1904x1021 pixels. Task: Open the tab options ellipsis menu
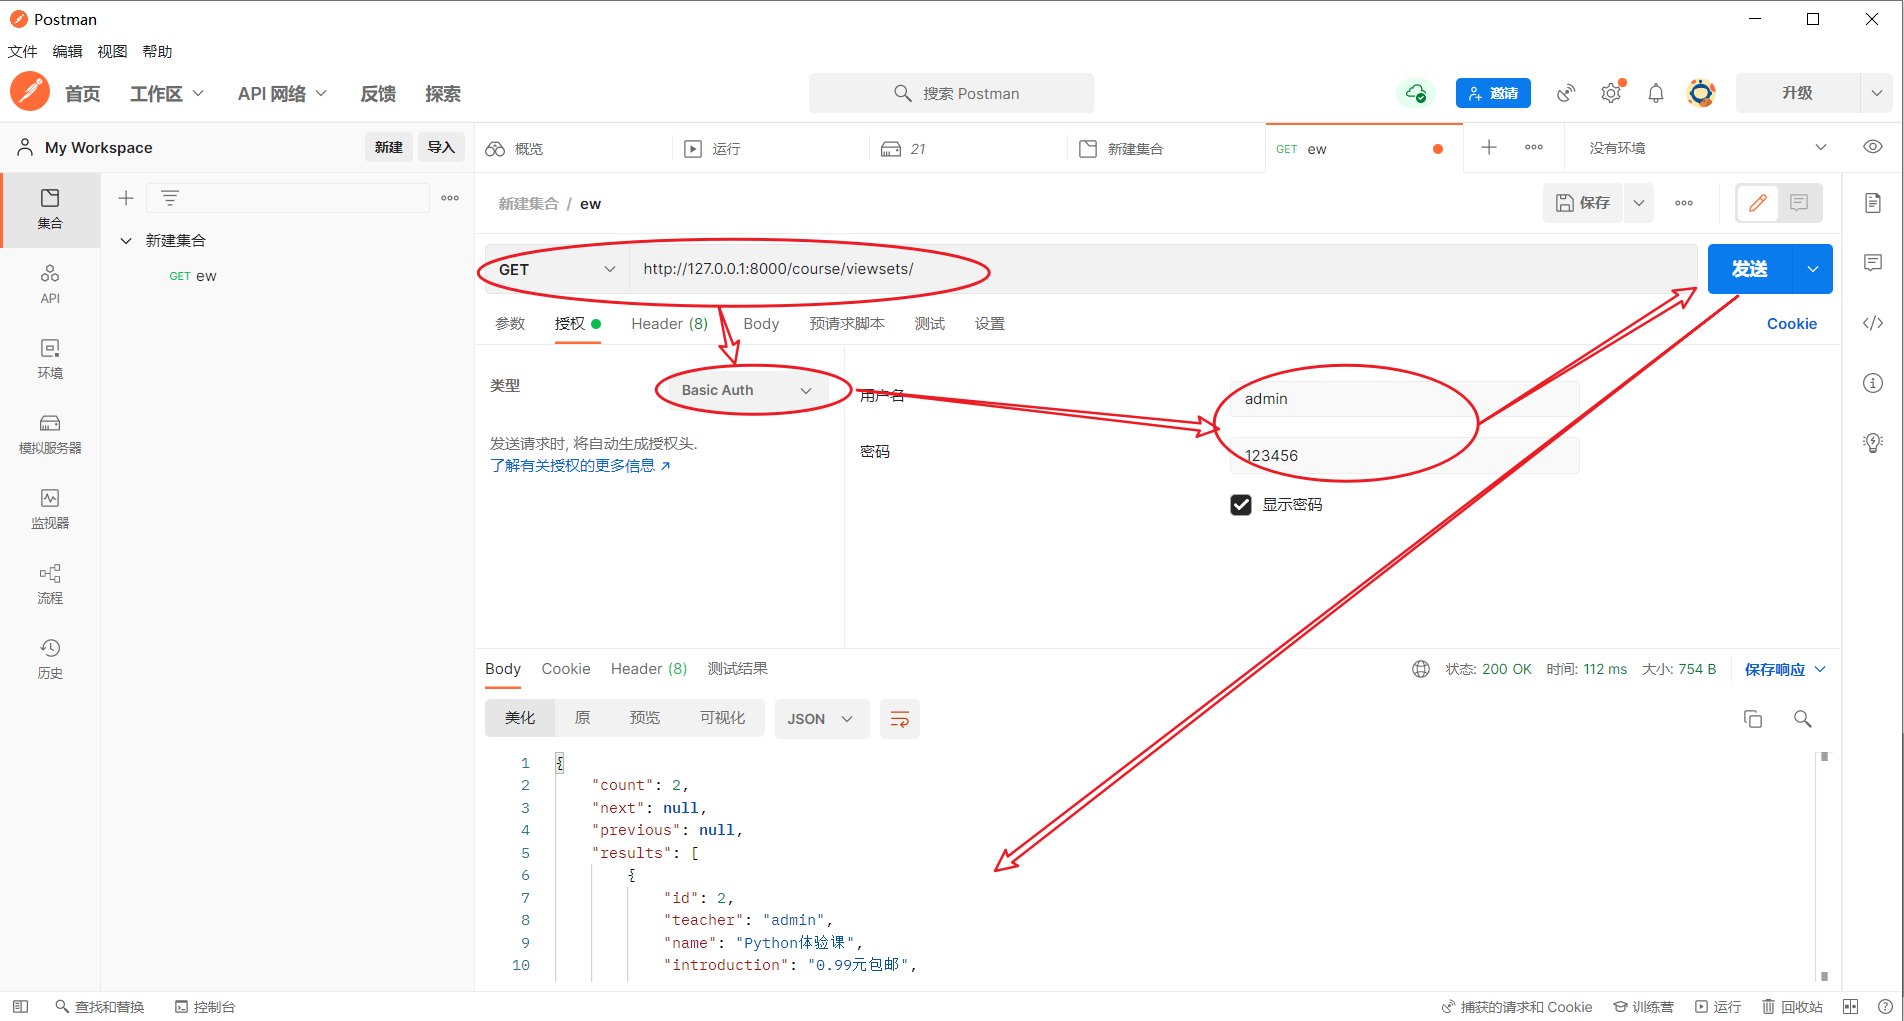(x=1534, y=148)
